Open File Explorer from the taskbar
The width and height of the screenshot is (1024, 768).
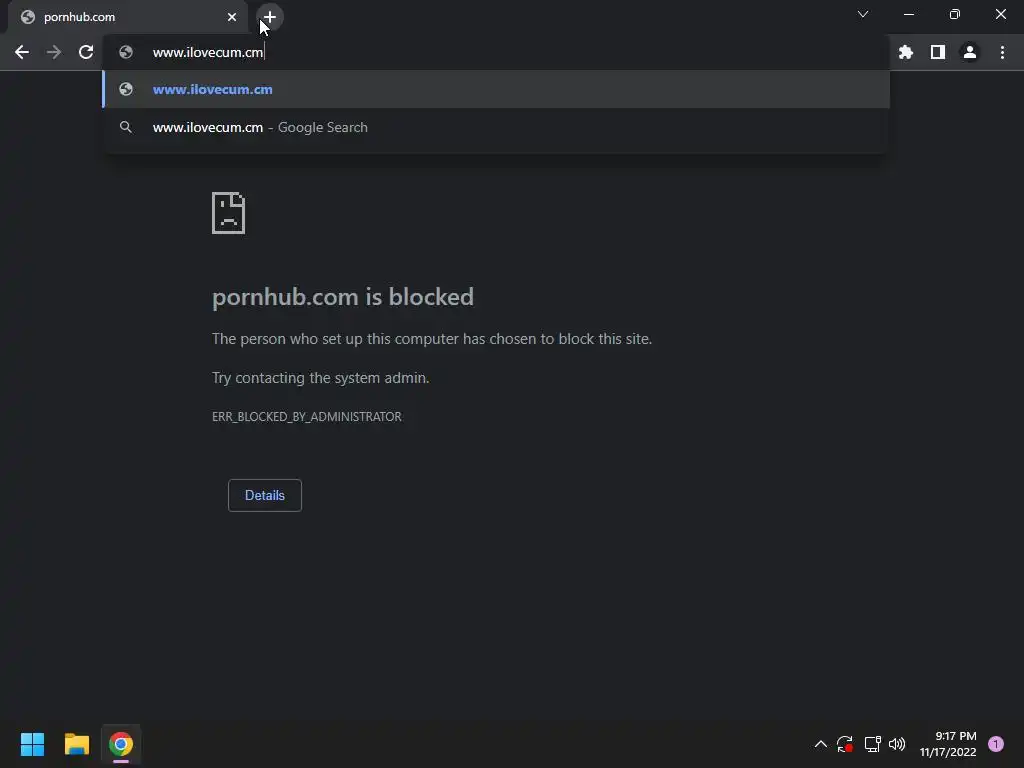[76, 744]
